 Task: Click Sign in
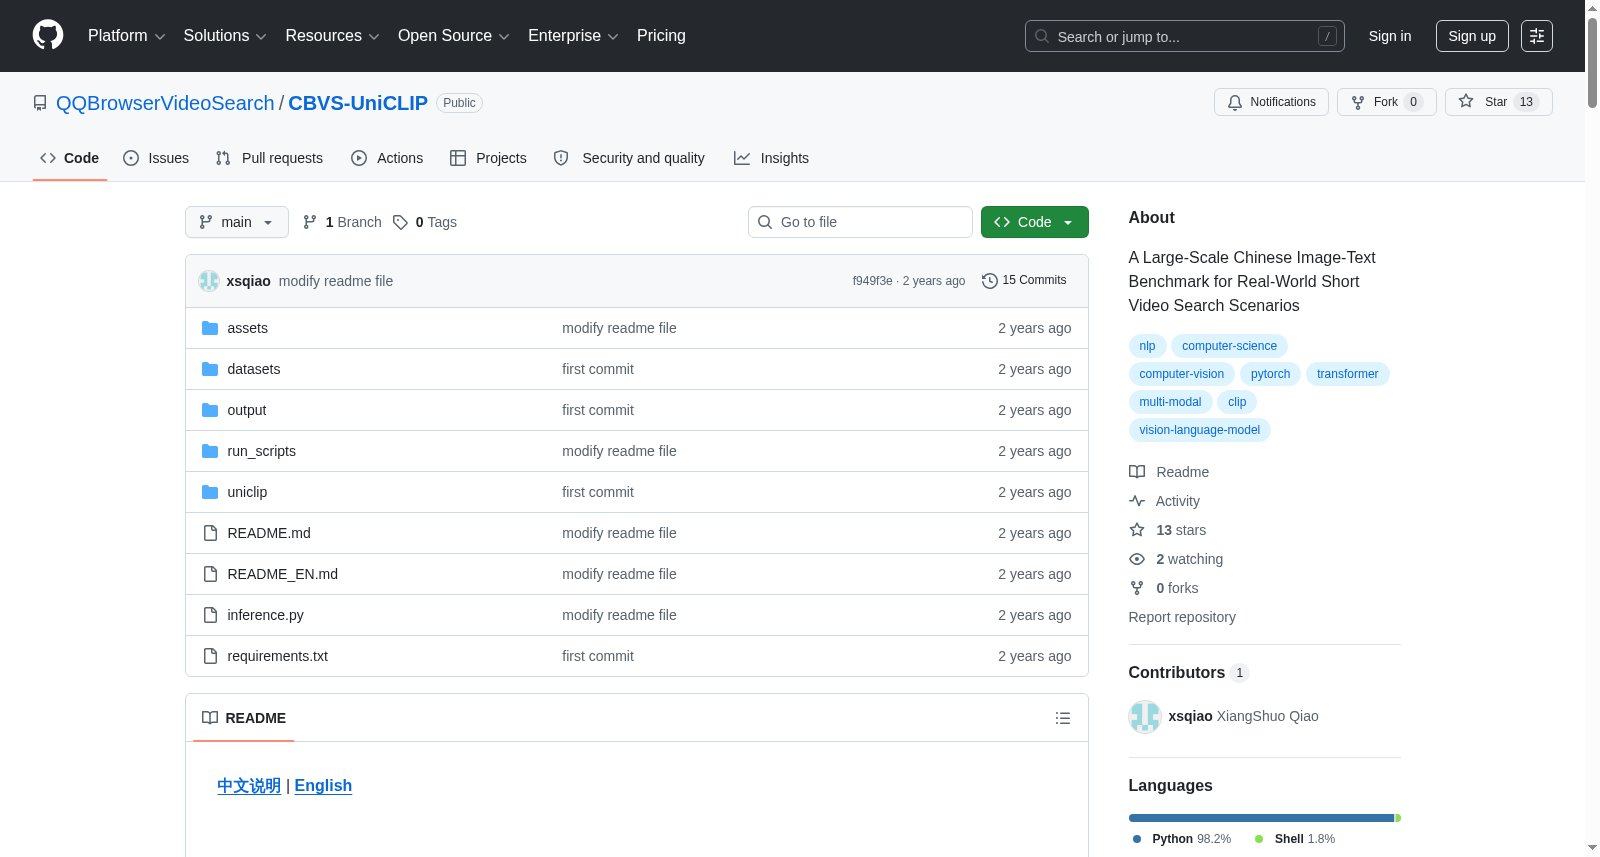[x=1390, y=36]
